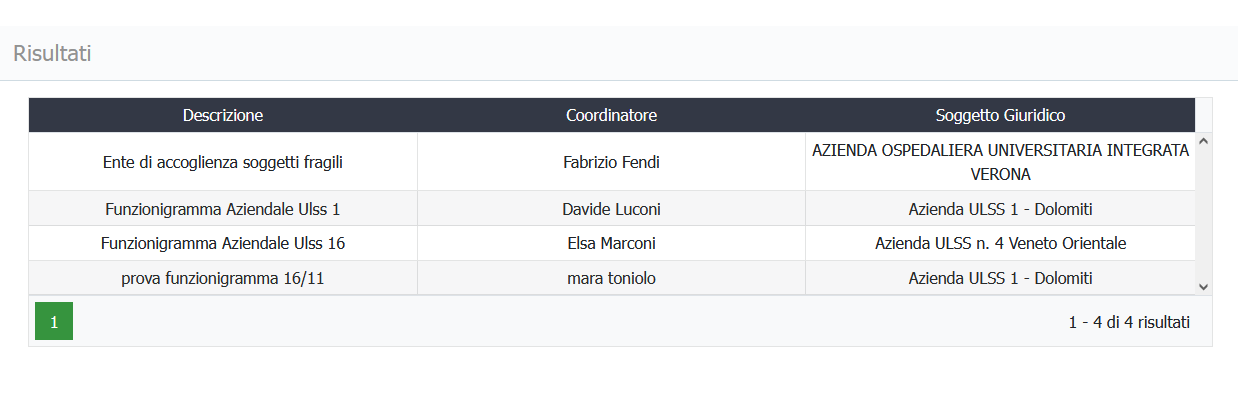Click coordinator Elsa Marconi cell
This screenshot has width=1238, height=412.
[x=611, y=243]
